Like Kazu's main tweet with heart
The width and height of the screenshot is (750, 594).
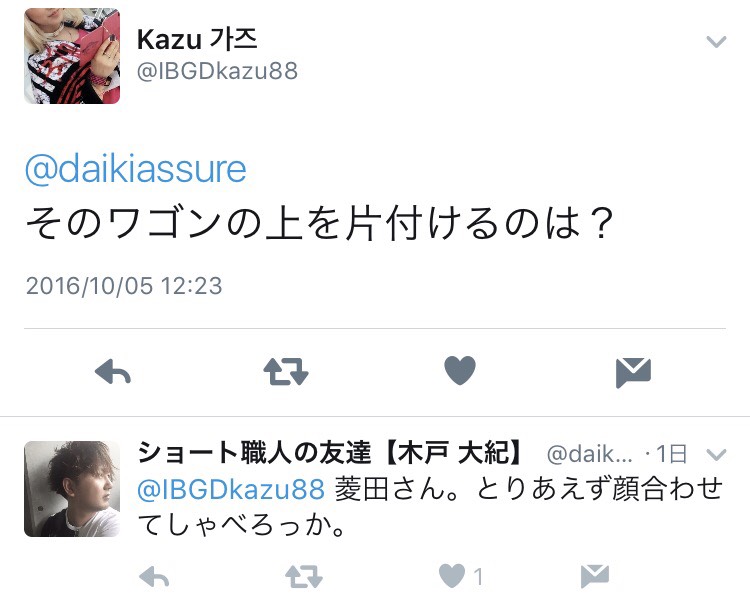click(460, 370)
